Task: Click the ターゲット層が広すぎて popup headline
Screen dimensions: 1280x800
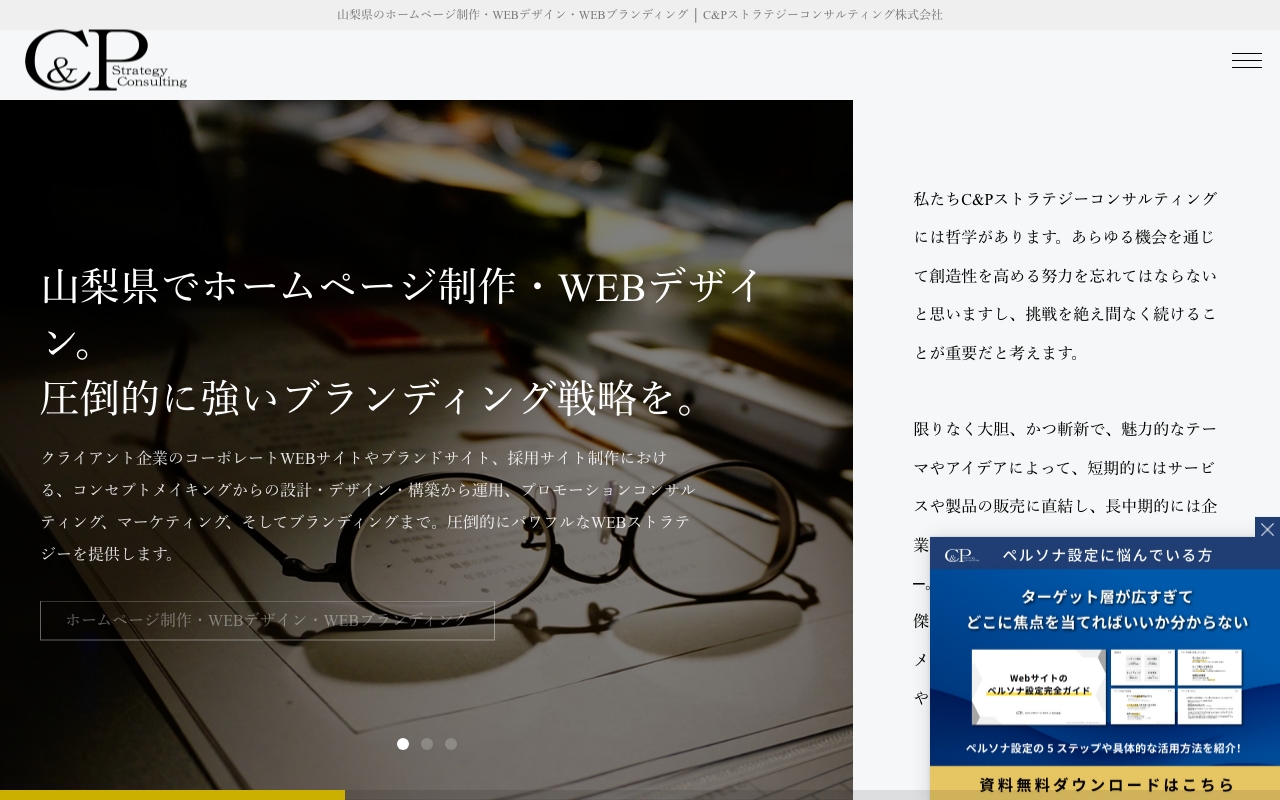Action: coord(1106,609)
